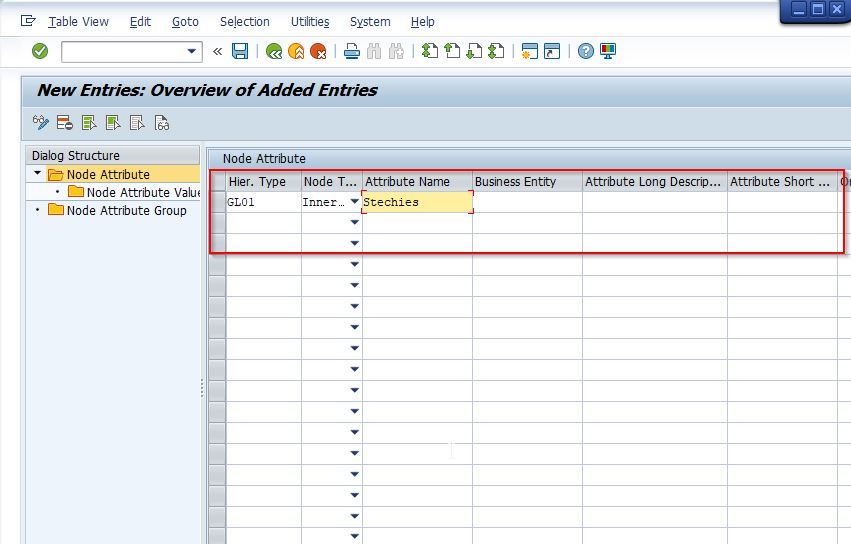Open the Edit menu
Screen dimensions: 851x544
pyautogui.click(x=140, y=22)
